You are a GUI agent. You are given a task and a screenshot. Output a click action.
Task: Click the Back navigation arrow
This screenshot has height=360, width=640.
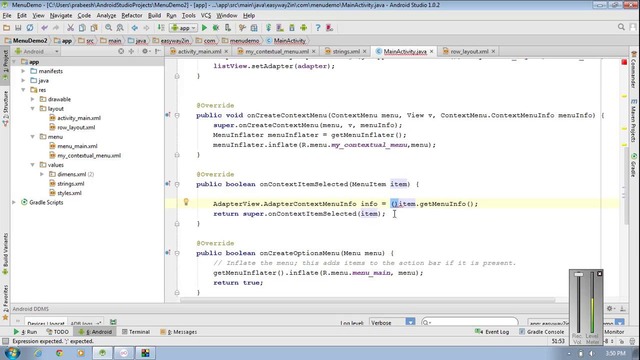134,28
